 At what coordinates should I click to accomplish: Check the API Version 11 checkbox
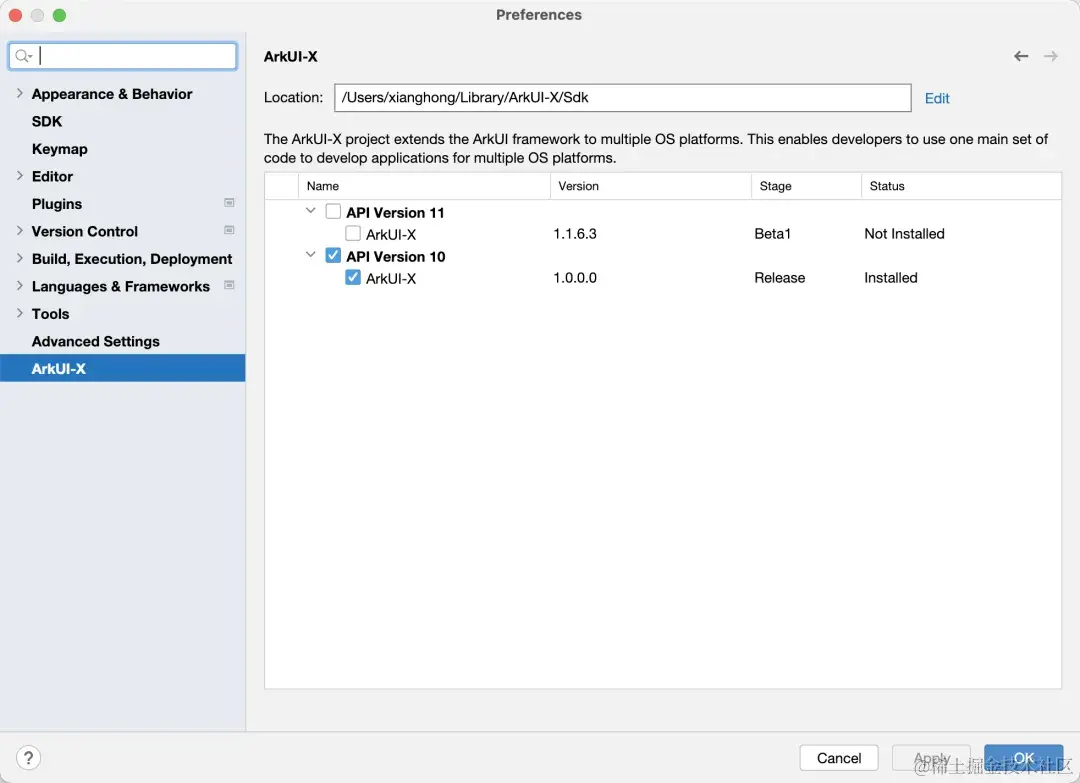coord(333,211)
